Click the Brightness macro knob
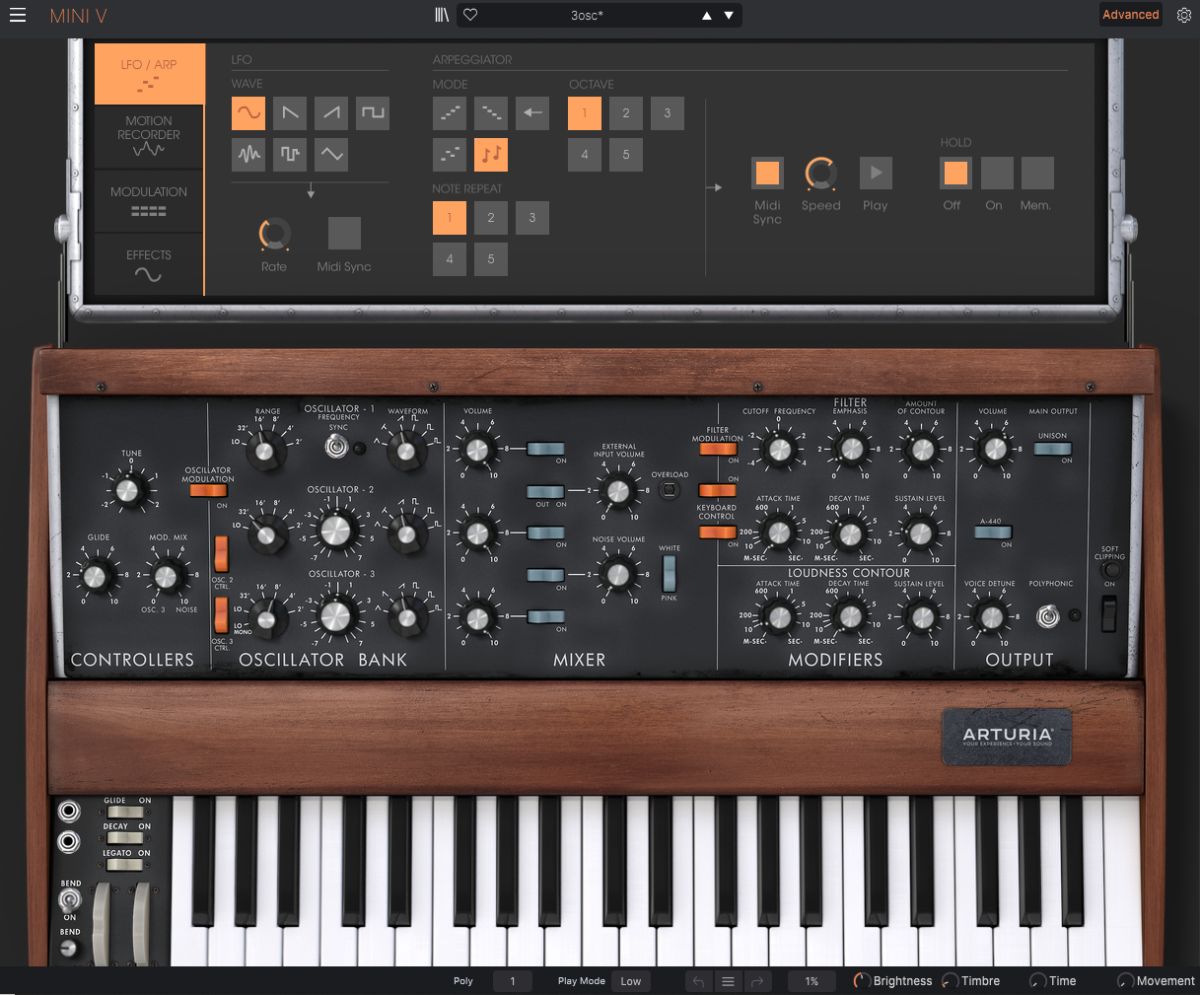The width and height of the screenshot is (1200, 995). (x=862, y=982)
